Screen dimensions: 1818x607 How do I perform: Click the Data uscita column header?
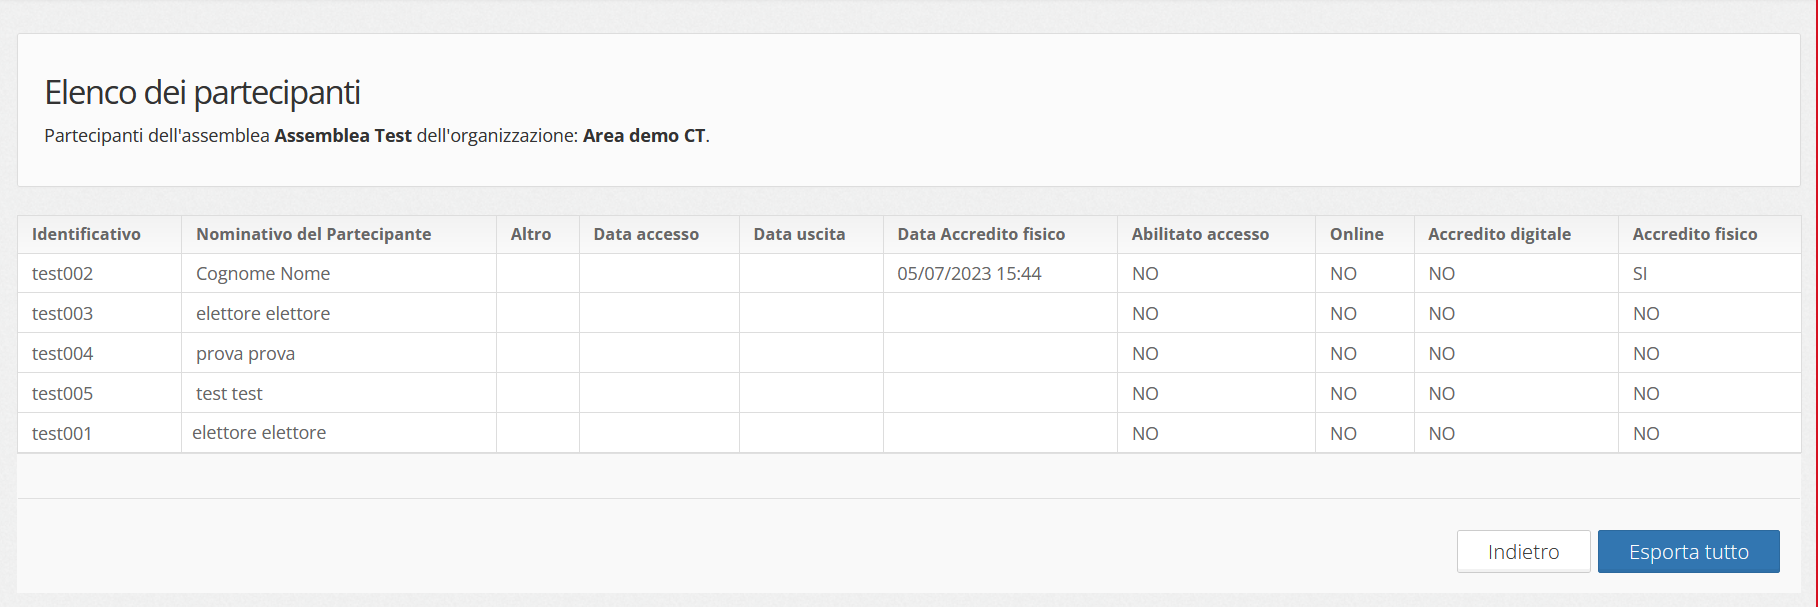[x=811, y=234]
